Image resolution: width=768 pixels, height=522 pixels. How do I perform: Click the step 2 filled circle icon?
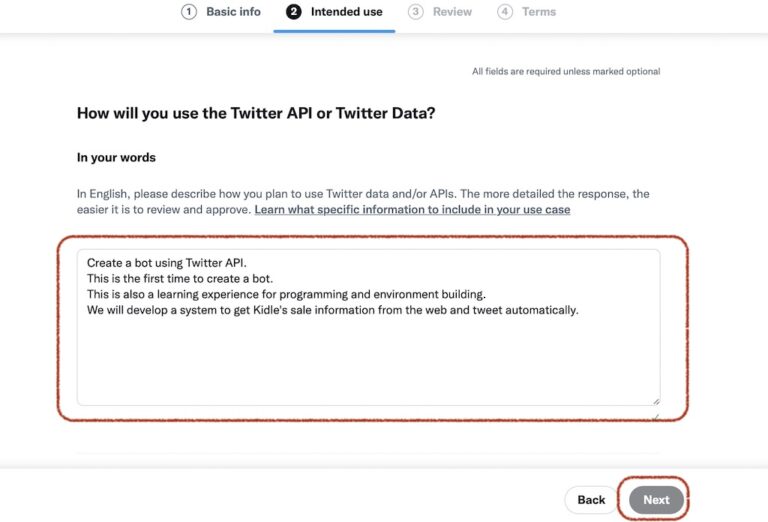[293, 12]
